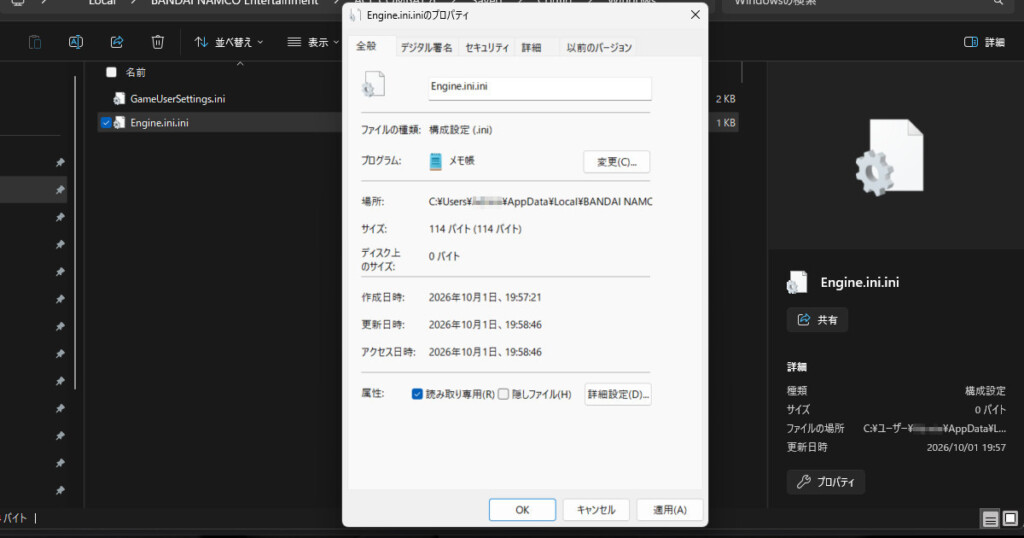Switch to large icons view in status bar
The image size is (1024, 538).
1010,519
